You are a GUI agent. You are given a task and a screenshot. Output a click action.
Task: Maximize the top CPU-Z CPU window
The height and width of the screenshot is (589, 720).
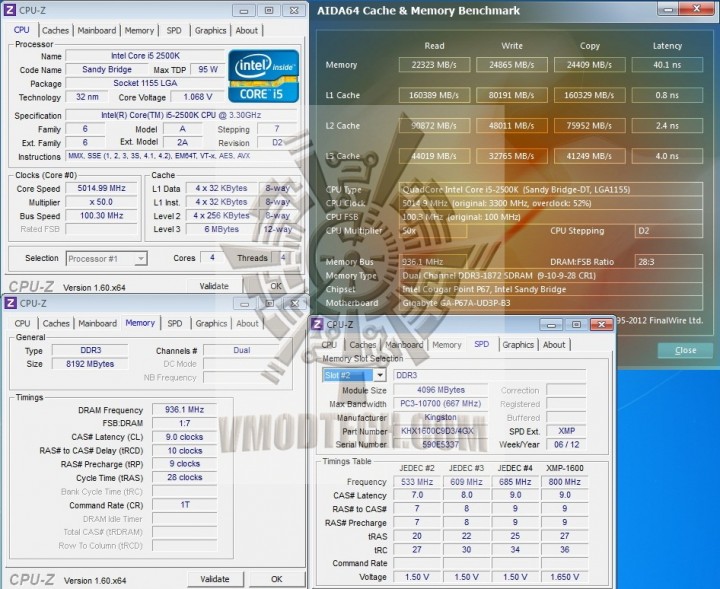click(269, 11)
